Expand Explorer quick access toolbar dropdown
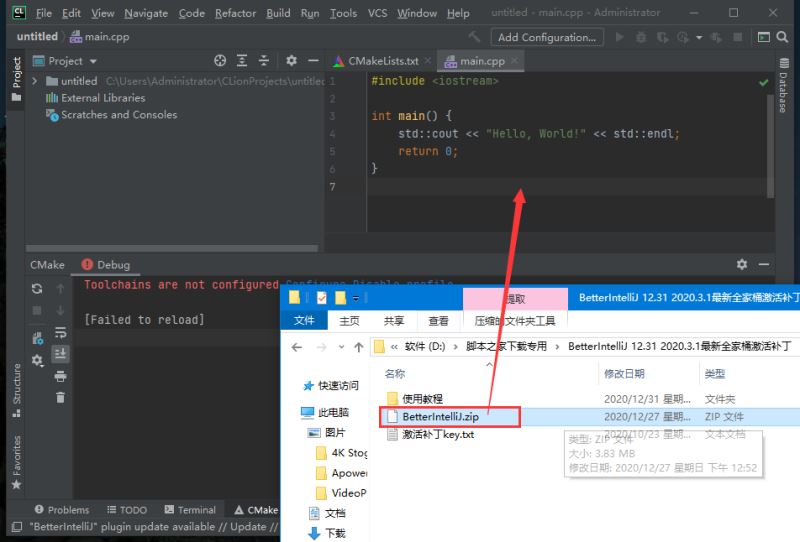800x542 pixels. point(356,298)
